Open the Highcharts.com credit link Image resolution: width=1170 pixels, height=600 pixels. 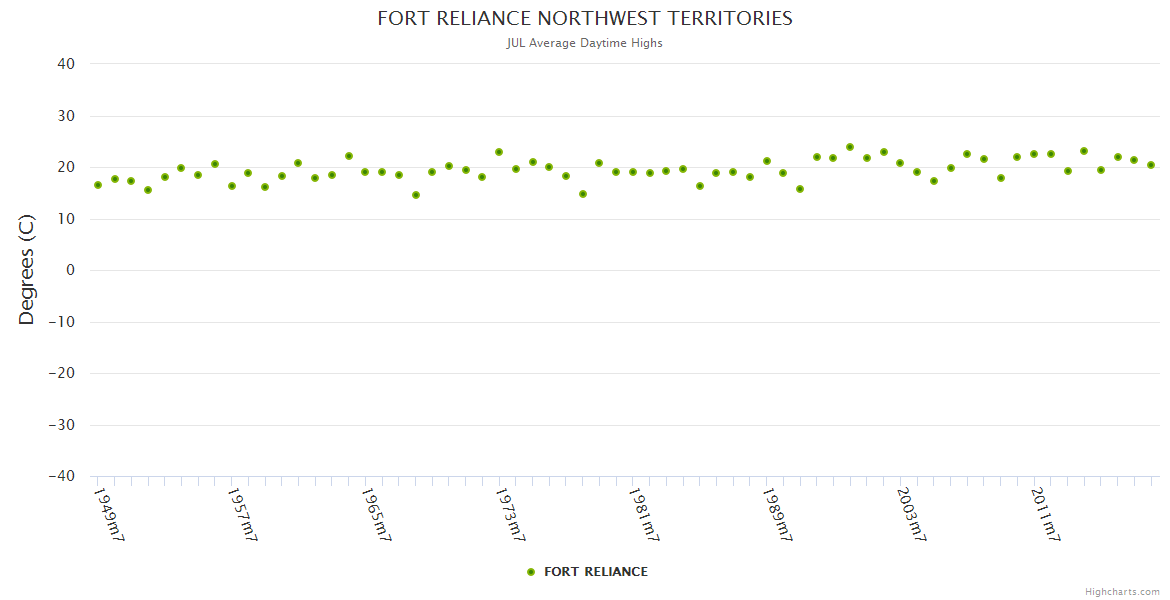click(x=1122, y=591)
